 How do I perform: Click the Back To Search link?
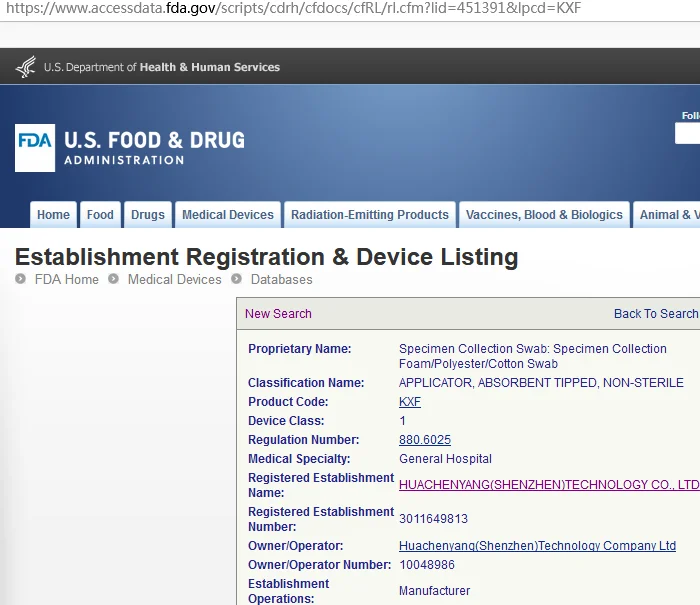(657, 314)
